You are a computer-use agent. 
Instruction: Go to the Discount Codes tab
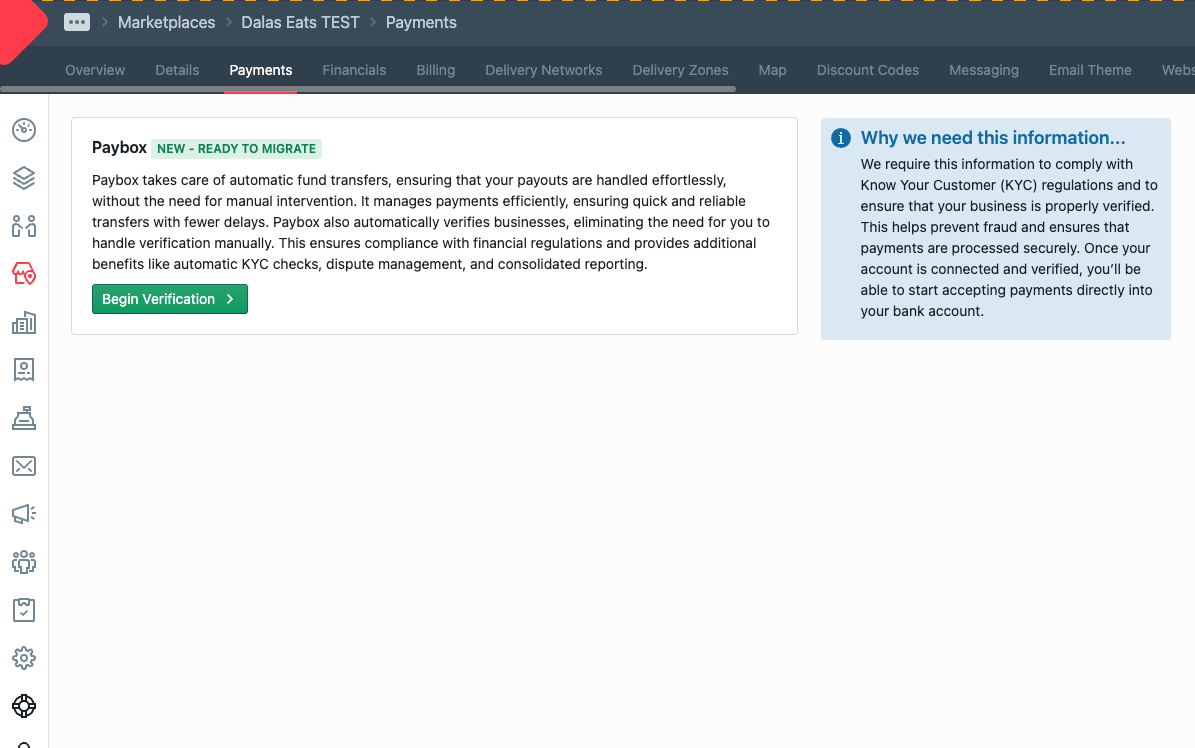click(867, 70)
